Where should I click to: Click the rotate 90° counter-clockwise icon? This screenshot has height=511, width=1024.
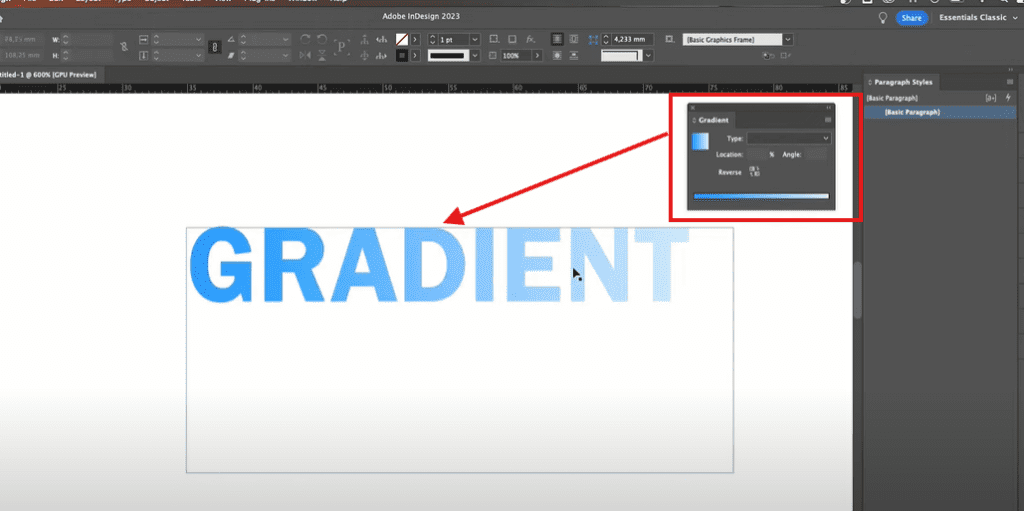(321, 39)
